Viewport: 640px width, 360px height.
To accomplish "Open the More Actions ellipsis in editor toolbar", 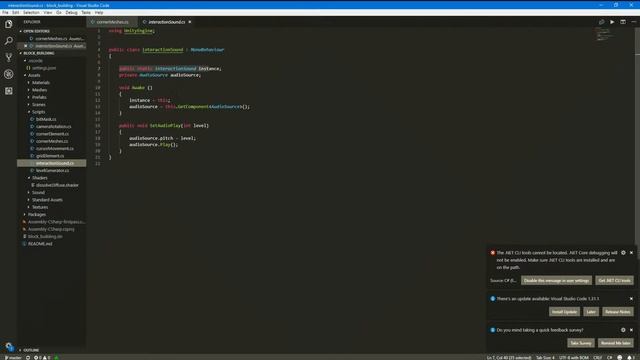I will point(633,22).
